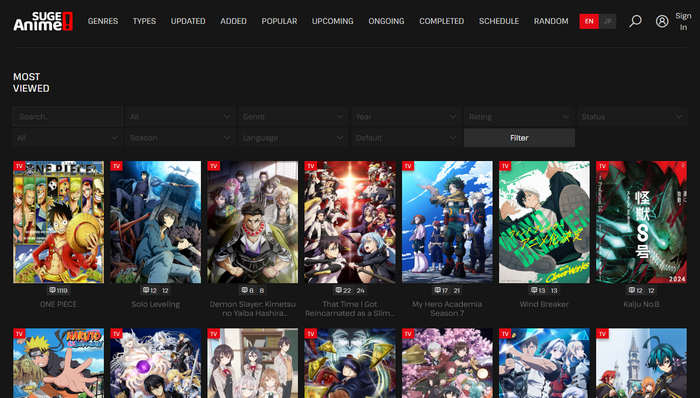Screen dimensions: 700x398
Task: Open the GENRES menu
Action: [103, 21]
